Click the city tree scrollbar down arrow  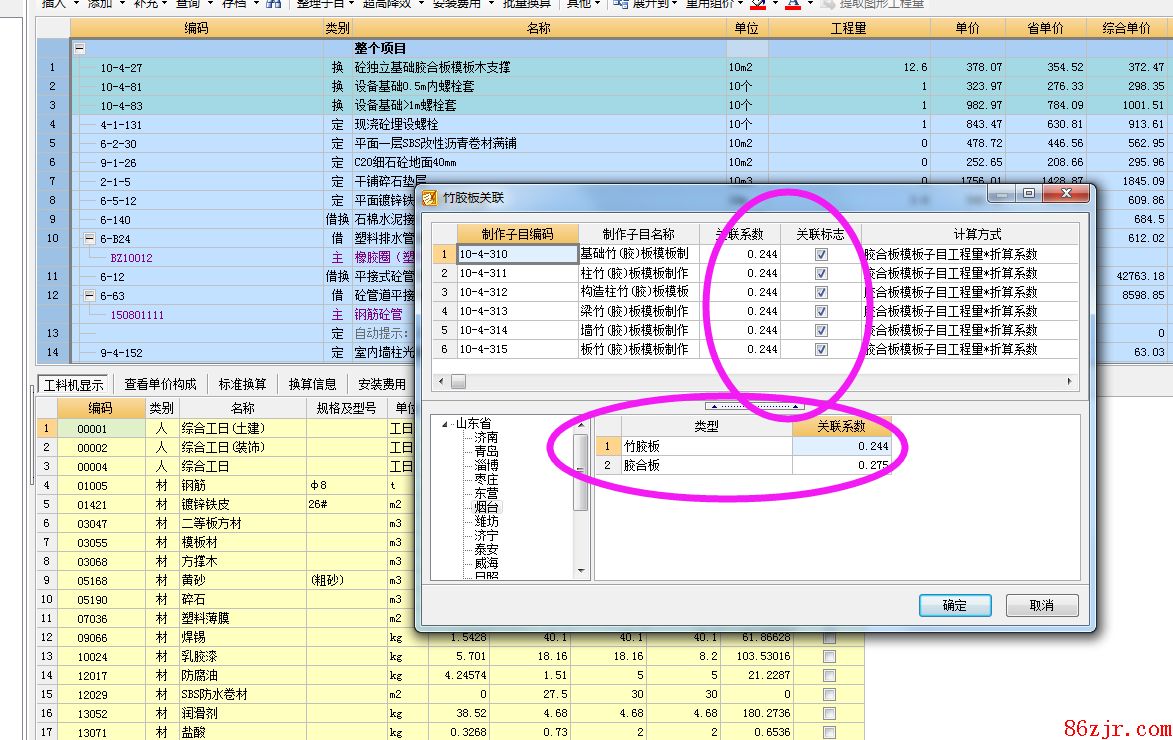tap(580, 571)
